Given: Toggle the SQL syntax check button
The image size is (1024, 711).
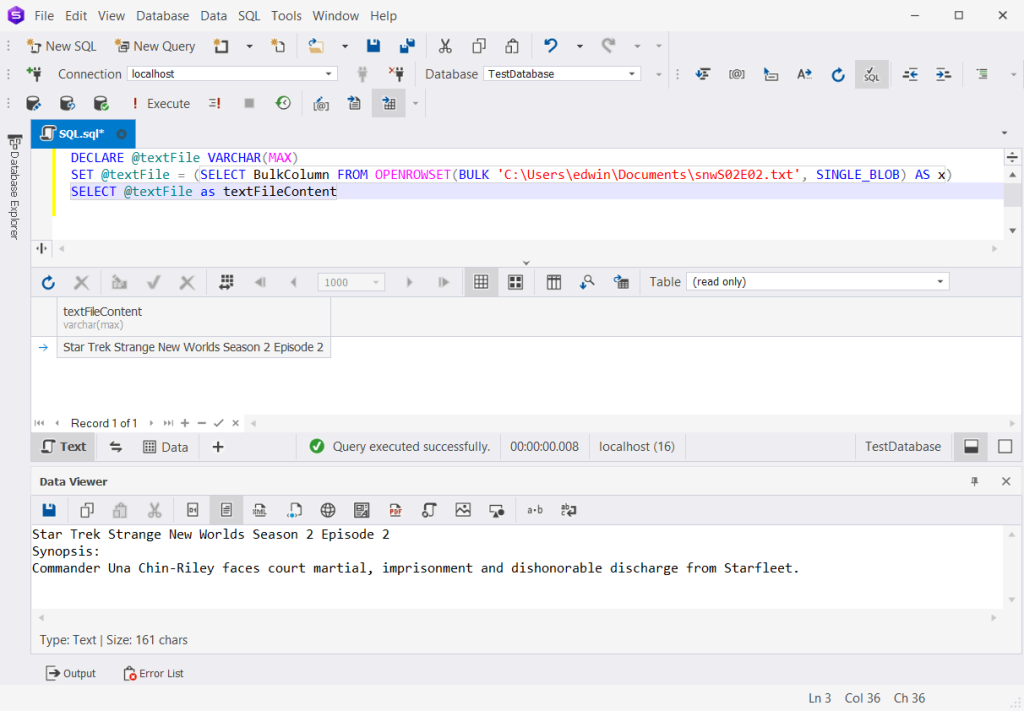Looking at the screenshot, I should coord(871,74).
